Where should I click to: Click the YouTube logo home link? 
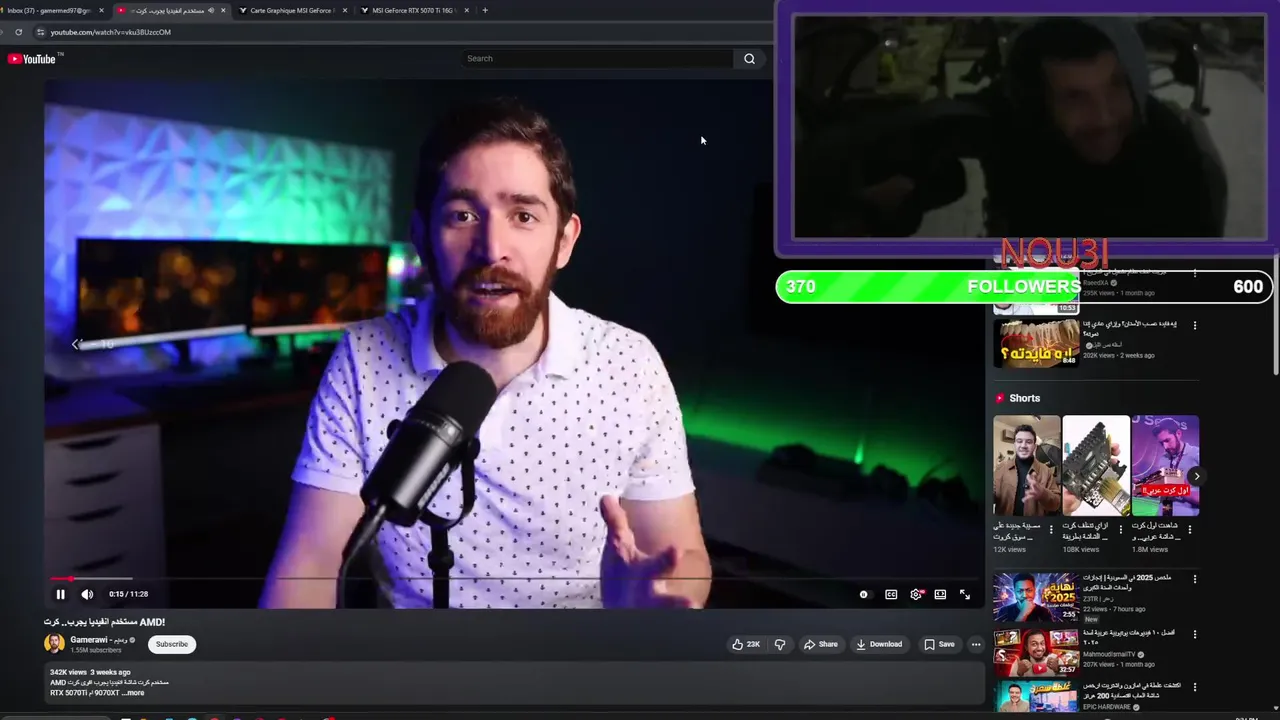[x=31, y=59]
